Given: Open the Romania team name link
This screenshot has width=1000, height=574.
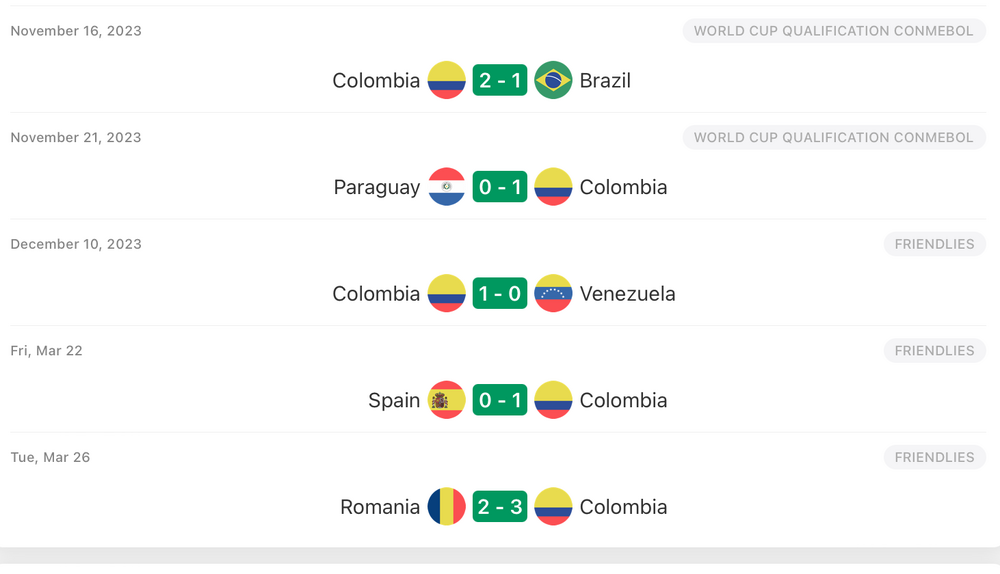Looking at the screenshot, I should [380, 507].
